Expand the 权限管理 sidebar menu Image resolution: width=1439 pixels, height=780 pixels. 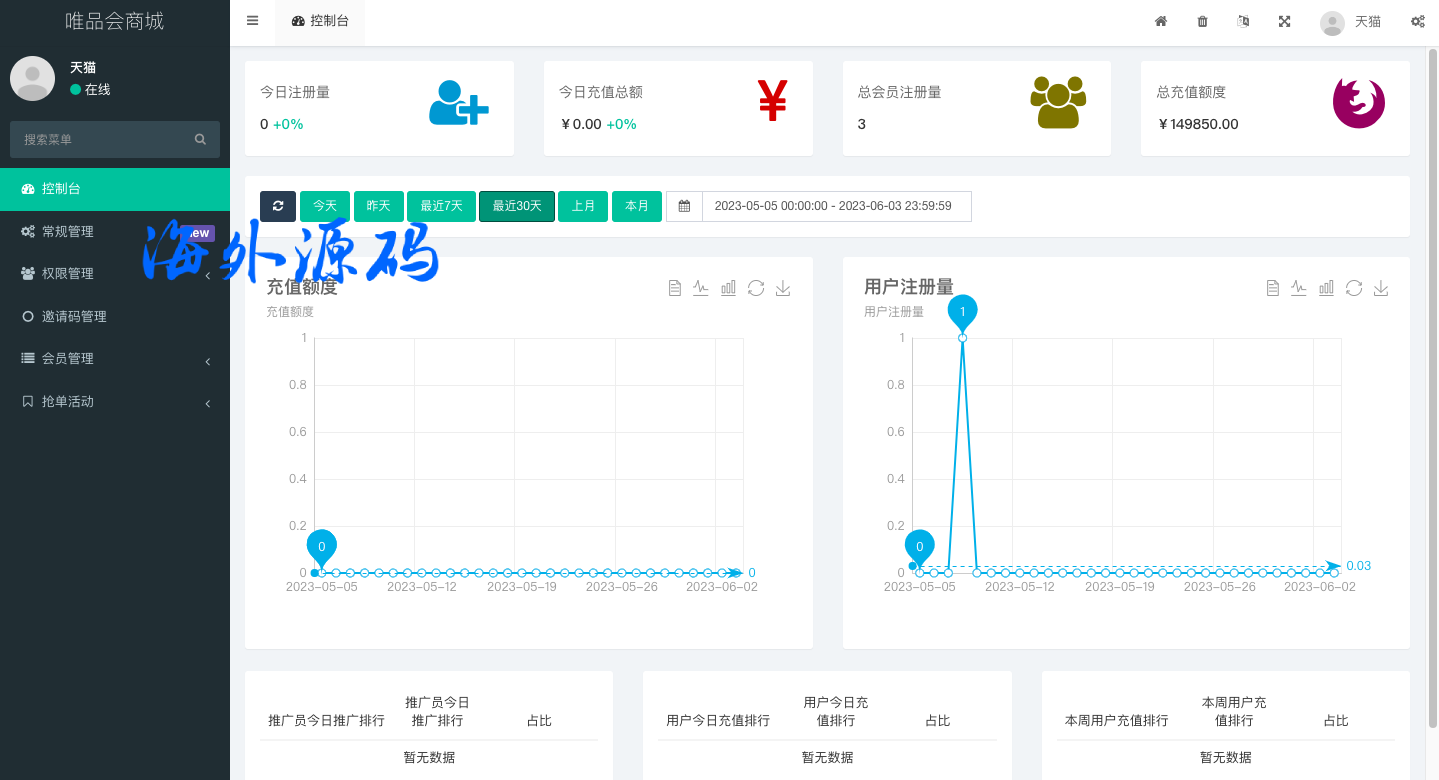point(114,274)
